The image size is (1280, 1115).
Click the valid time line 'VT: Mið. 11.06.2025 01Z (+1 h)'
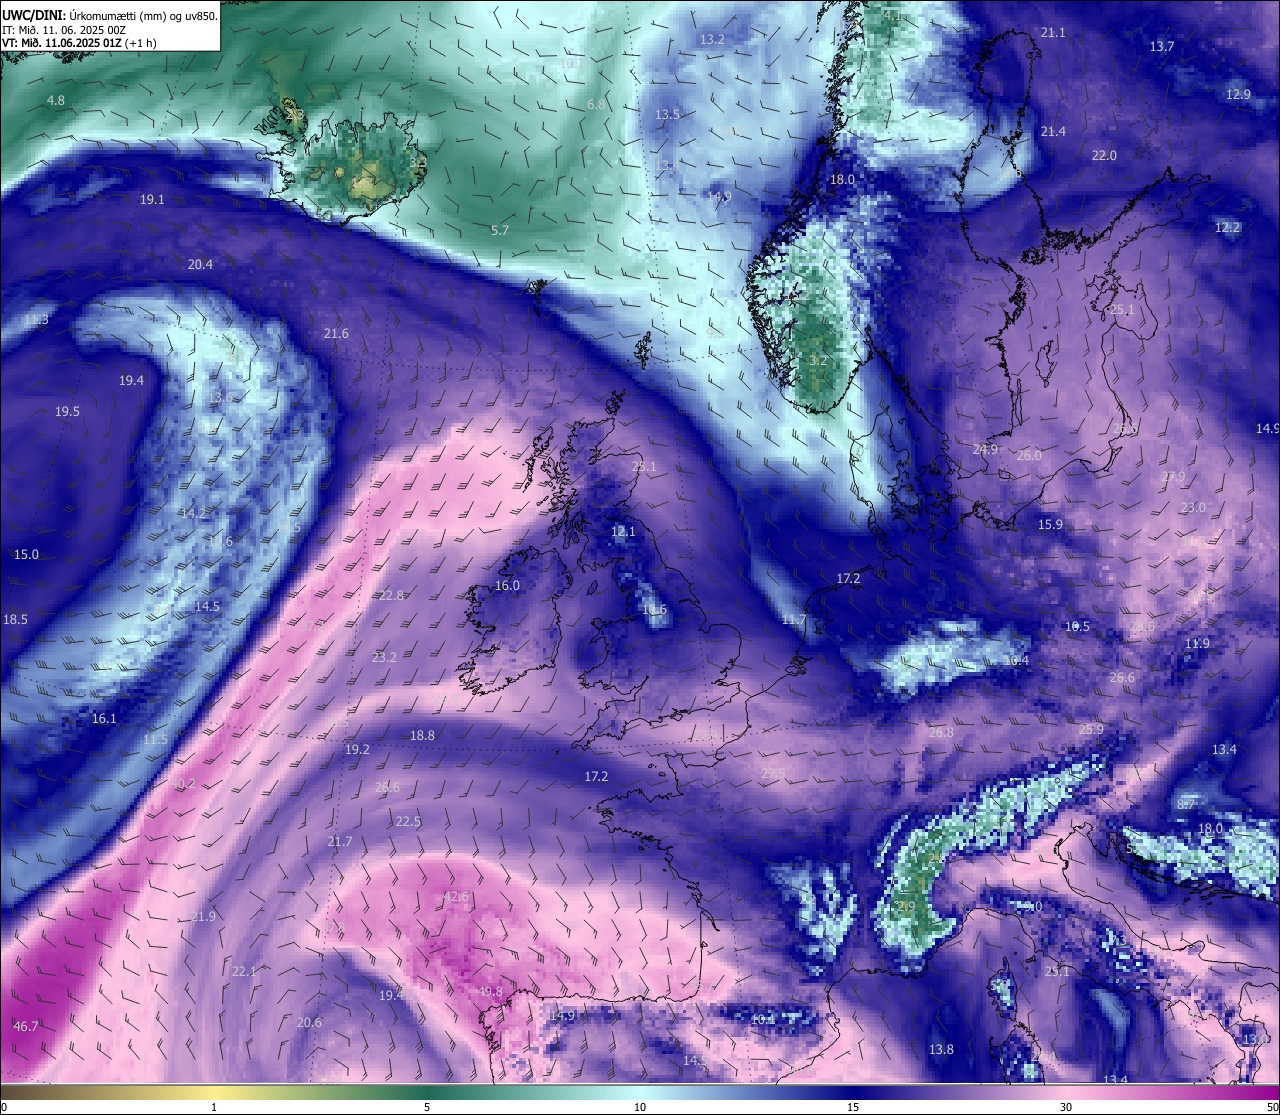(x=77, y=43)
